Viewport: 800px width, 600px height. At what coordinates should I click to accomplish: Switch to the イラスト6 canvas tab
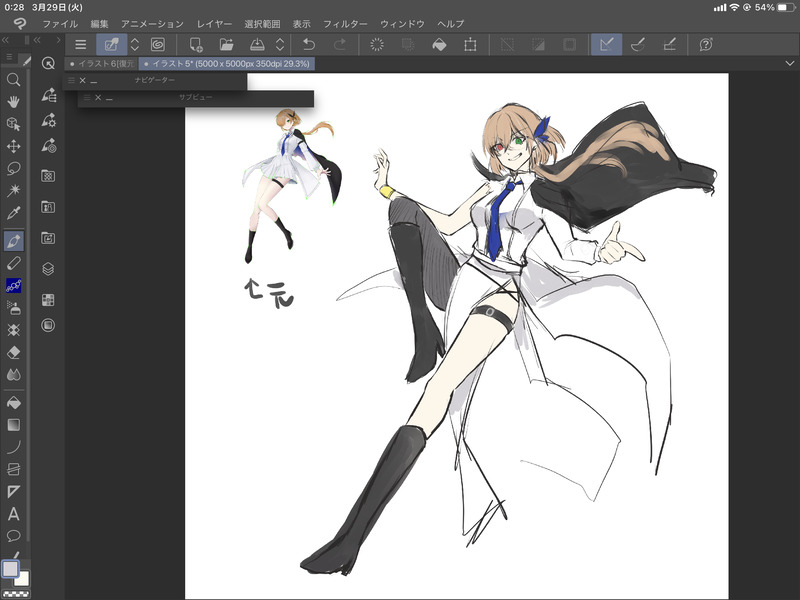click(x=102, y=64)
